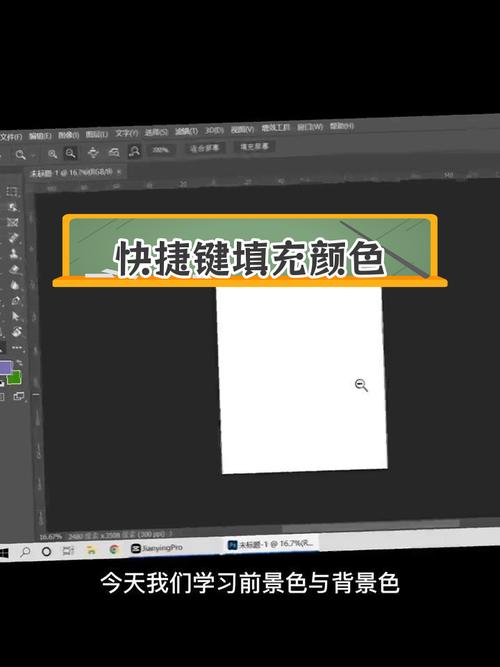Select the Healing Brush bandage tool
500x667 pixels.
14,238
